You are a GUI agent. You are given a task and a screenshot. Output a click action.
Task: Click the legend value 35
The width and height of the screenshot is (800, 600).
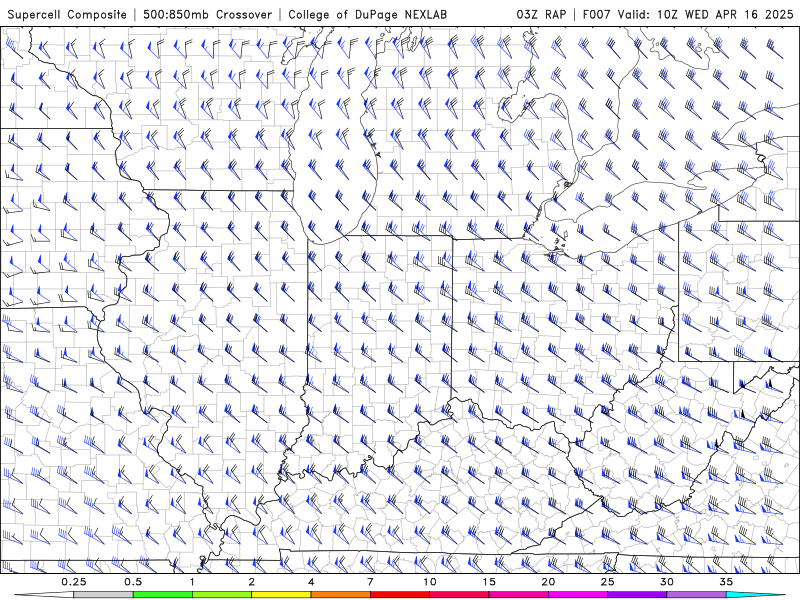coord(726,582)
